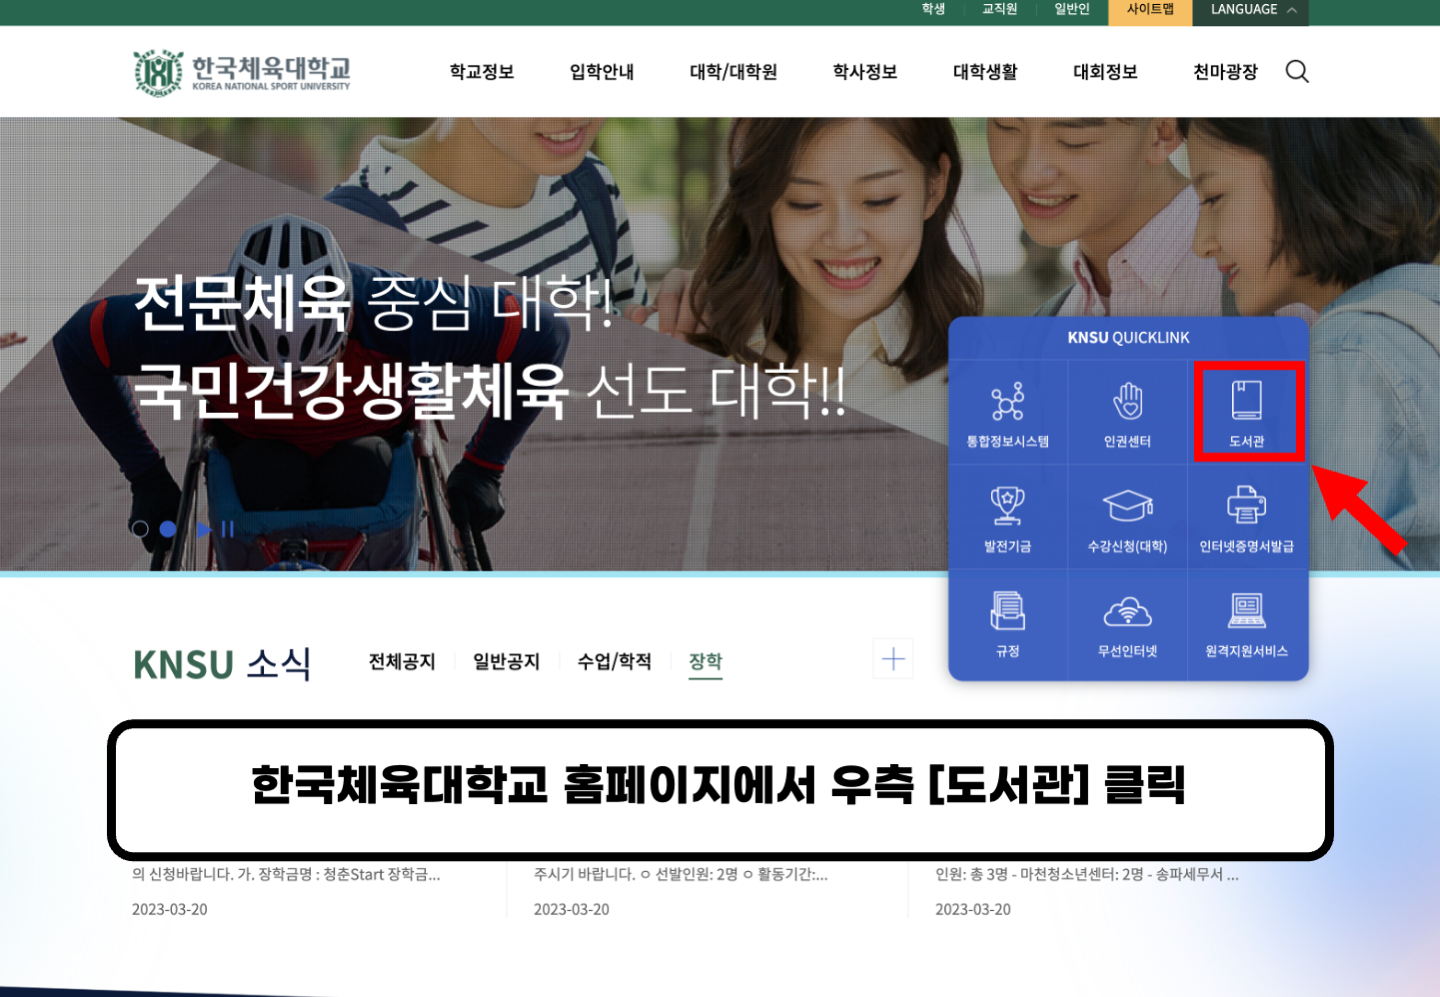
Task: Open the notice mentioning 선발인원: 2명
Action: tap(680, 875)
